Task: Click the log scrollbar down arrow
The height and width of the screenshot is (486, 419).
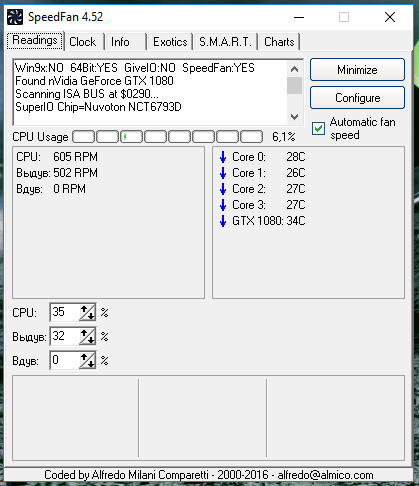Action: pyautogui.click(x=294, y=117)
